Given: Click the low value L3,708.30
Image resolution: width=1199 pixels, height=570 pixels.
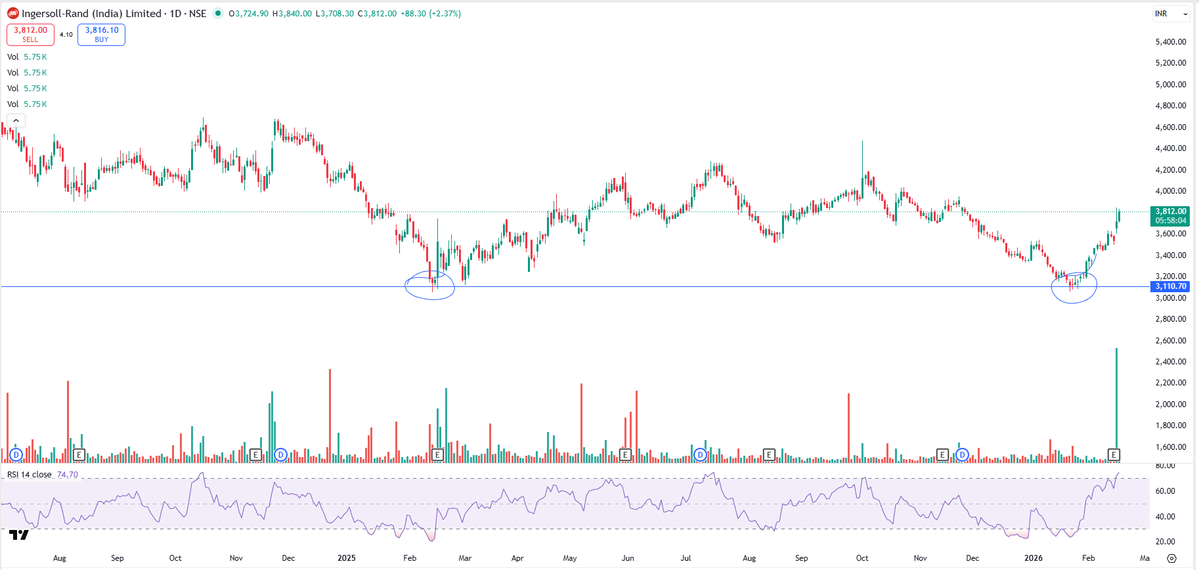Looking at the screenshot, I should (336, 13).
